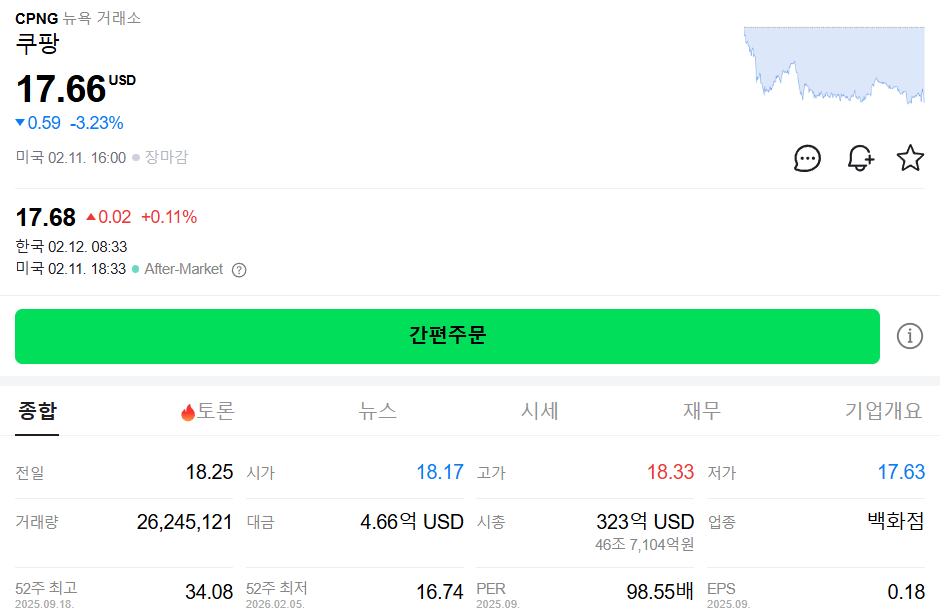Image resolution: width=940 pixels, height=615 pixels.
Task: Click the 시총 value 323억 USD
Action: tap(645, 521)
